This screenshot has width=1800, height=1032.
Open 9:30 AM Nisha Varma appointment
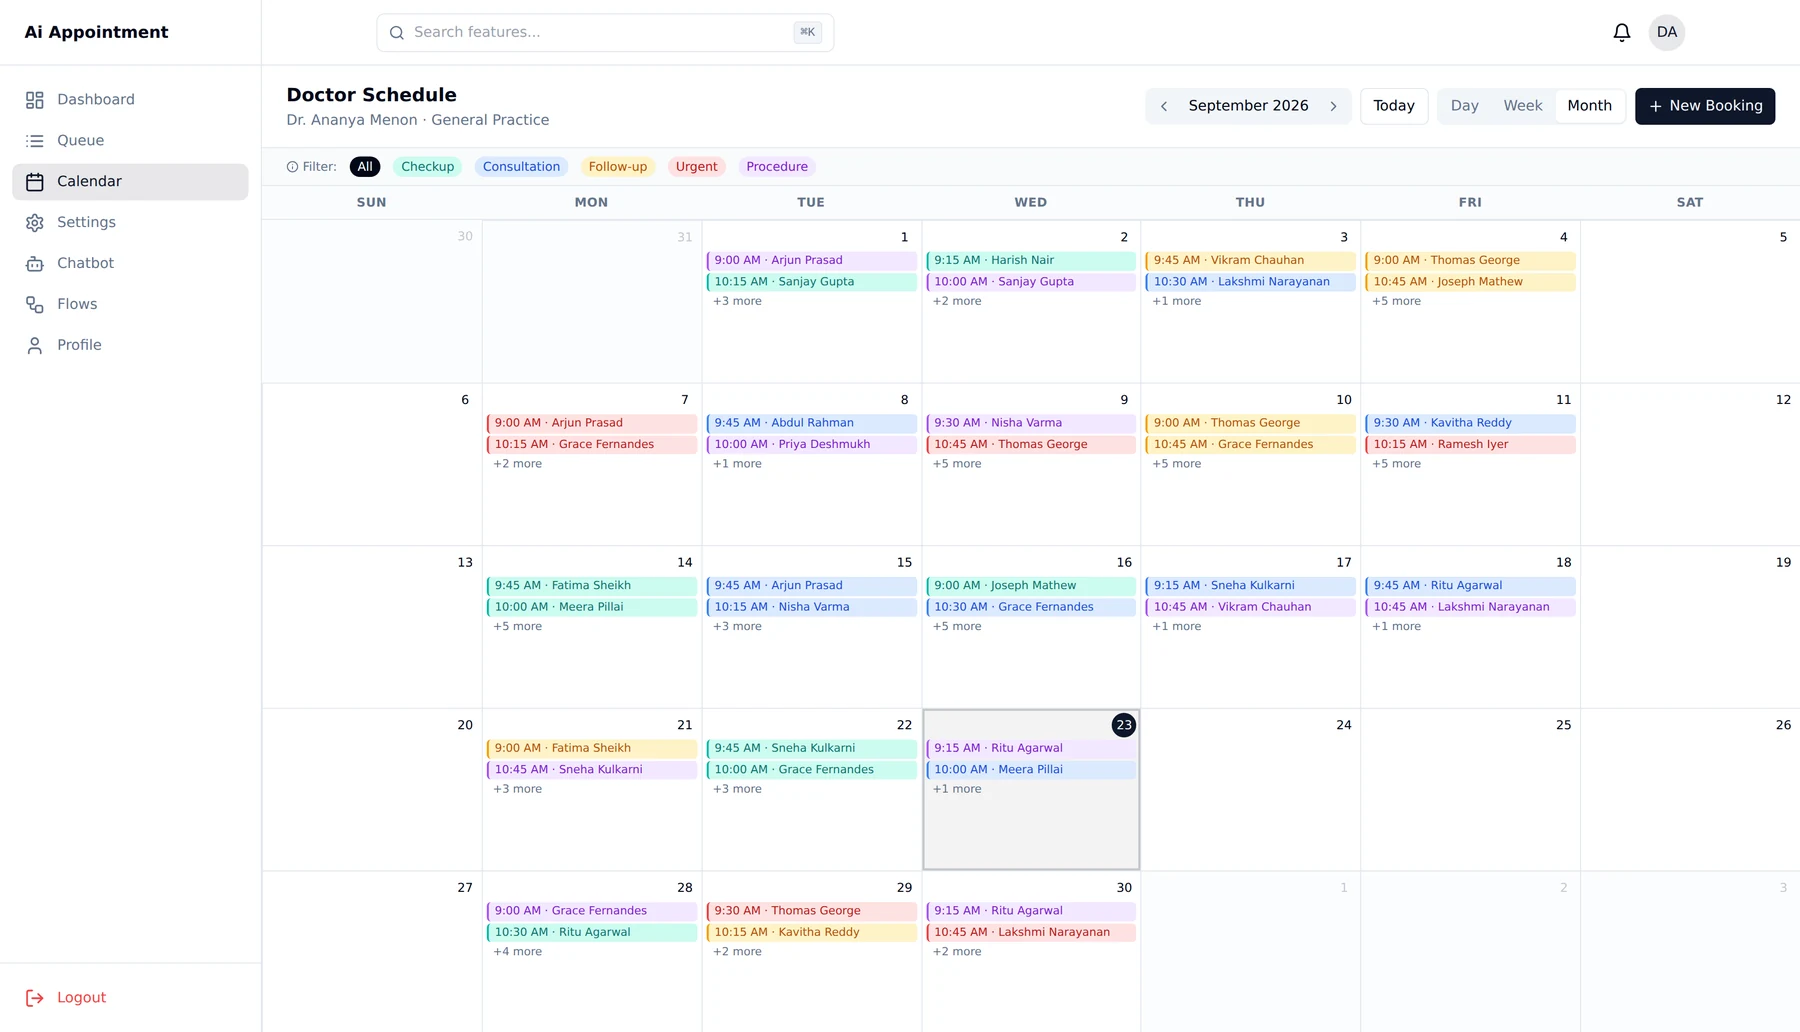pos(1031,423)
